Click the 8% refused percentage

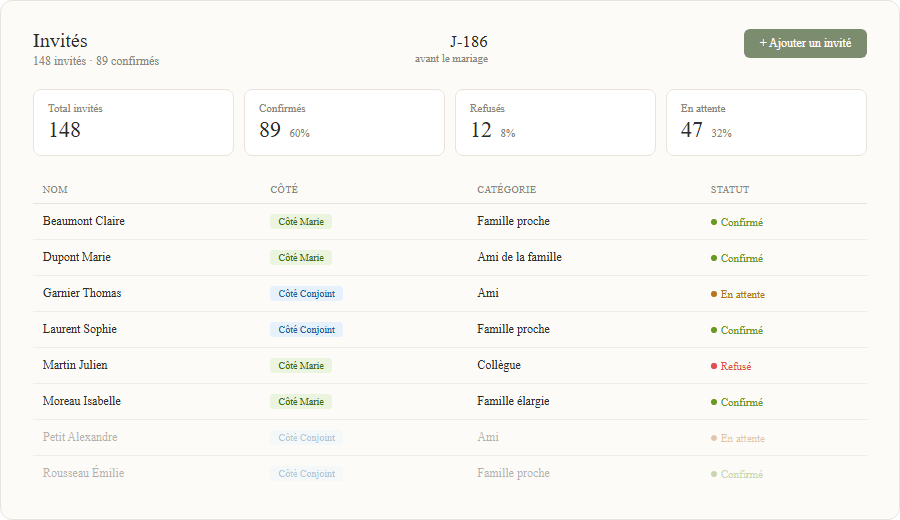(x=507, y=133)
